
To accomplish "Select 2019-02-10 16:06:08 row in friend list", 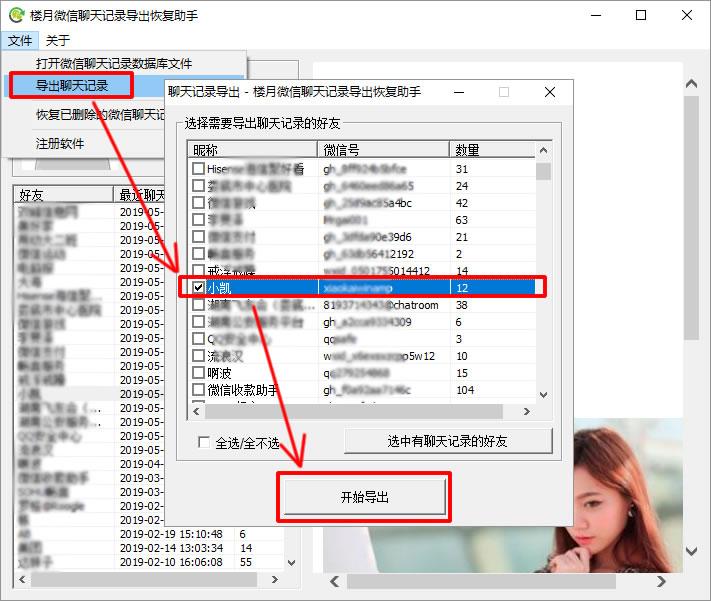I will click(x=150, y=562).
